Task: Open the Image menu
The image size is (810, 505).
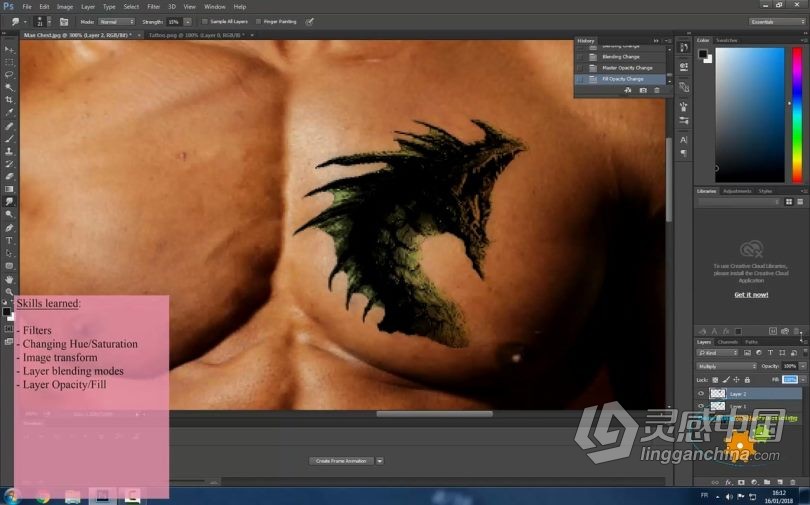Action: point(65,7)
